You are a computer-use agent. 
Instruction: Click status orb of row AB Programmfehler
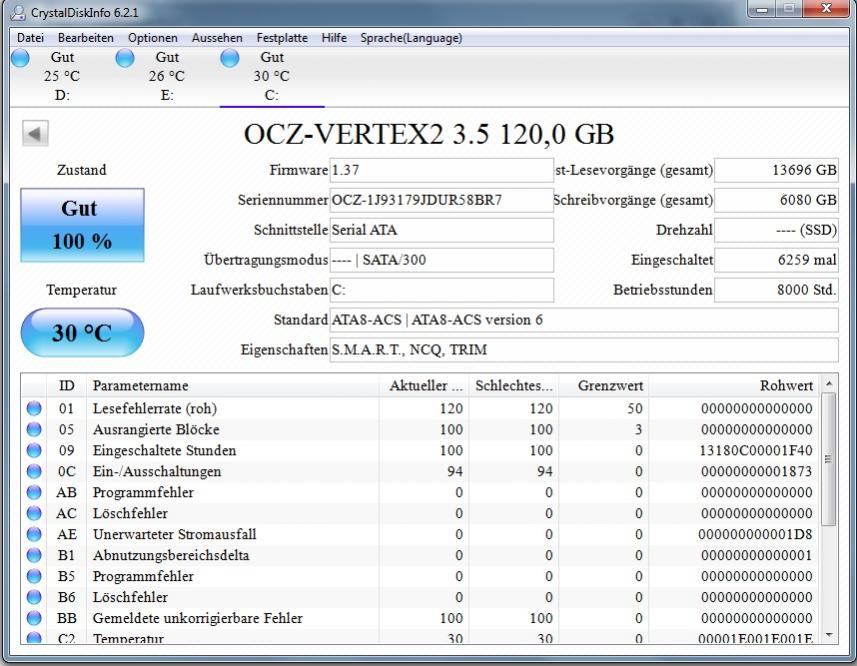34,492
